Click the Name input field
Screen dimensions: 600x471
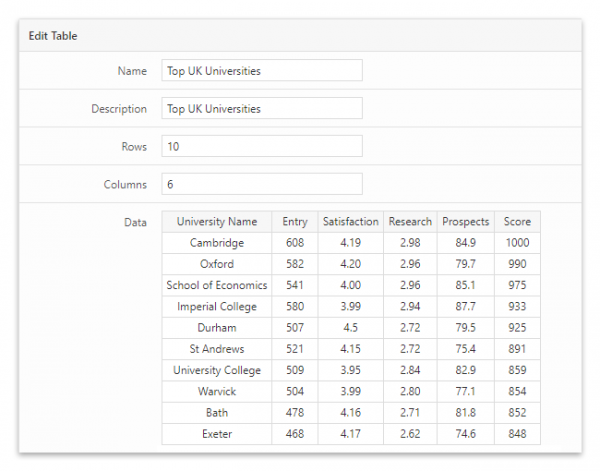coord(261,71)
